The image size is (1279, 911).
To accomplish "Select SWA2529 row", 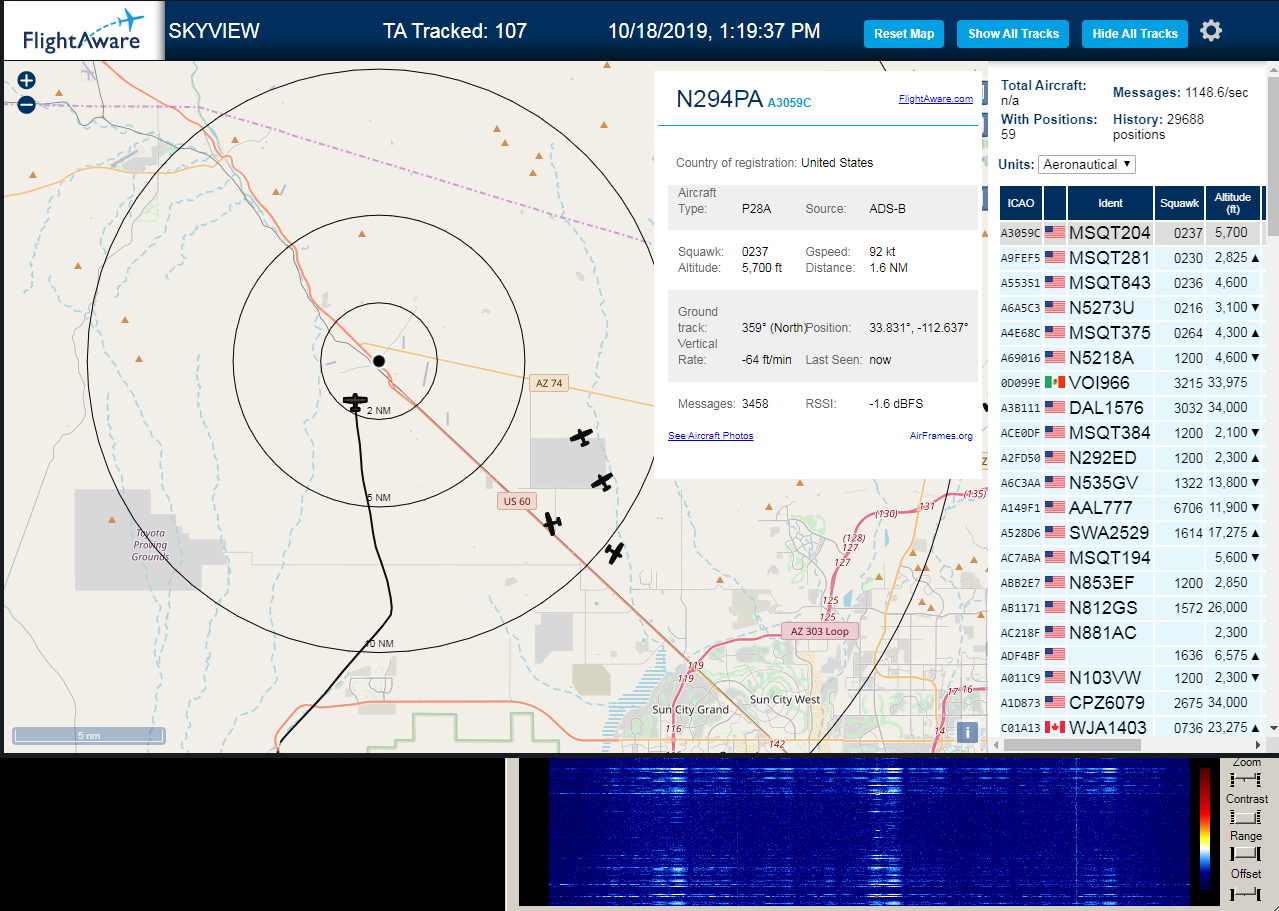I will coord(1132,533).
